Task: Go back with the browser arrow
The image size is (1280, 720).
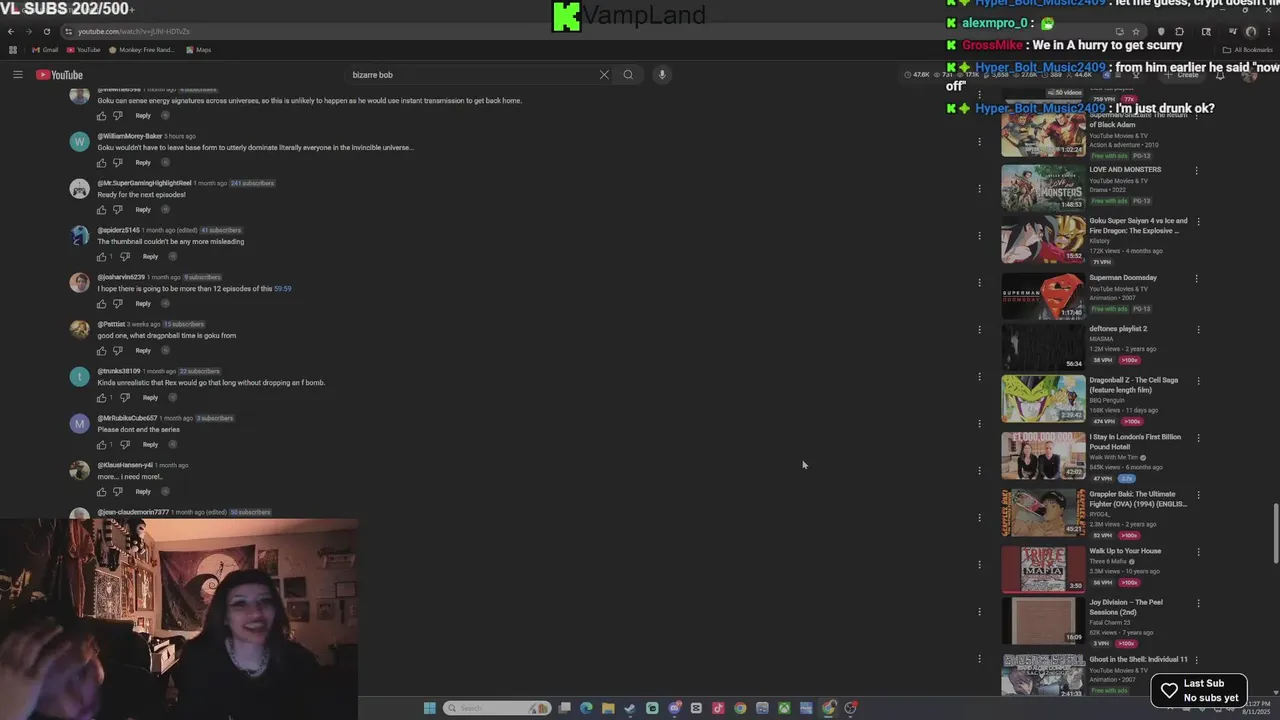Action: (11, 31)
